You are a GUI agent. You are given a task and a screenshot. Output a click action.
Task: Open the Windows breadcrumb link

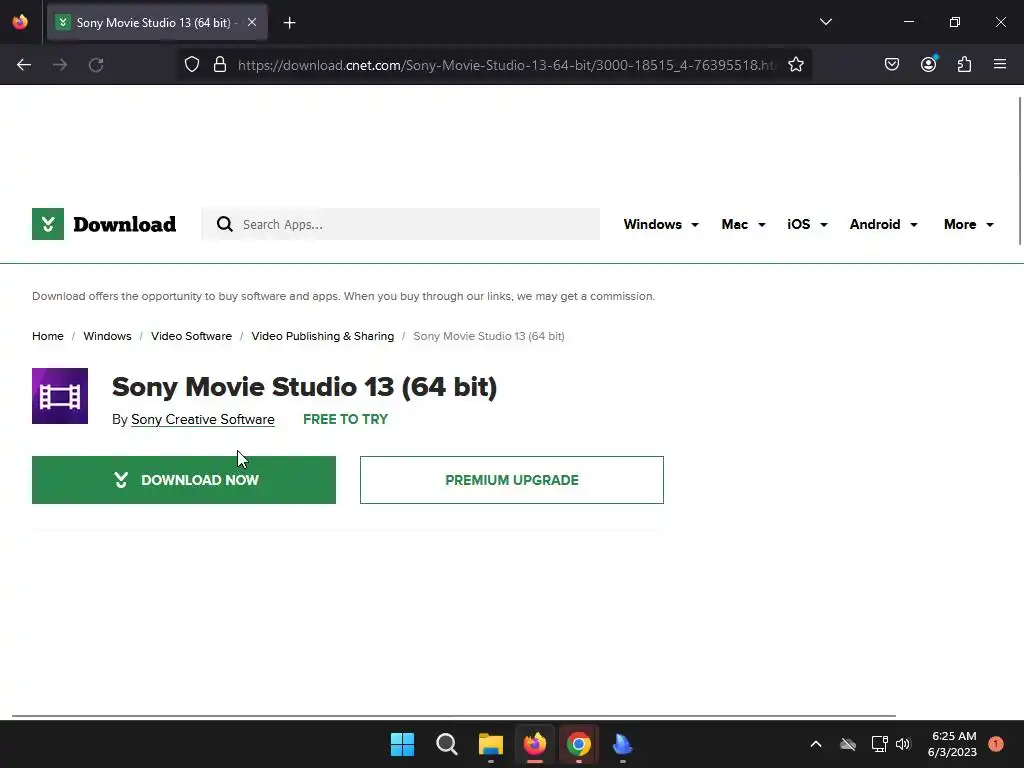click(107, 336)
